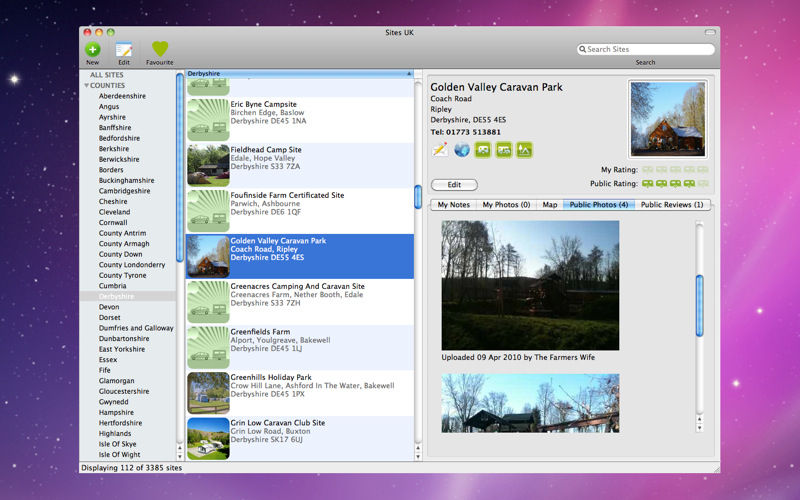The height and width of the screenshot is (500, 800).
Task: Select the motorhome facility icon
Action: (504, 150)
